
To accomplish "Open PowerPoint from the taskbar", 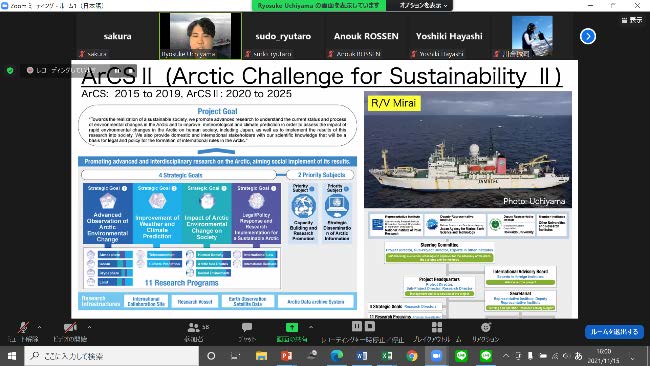I will point(286,356).
